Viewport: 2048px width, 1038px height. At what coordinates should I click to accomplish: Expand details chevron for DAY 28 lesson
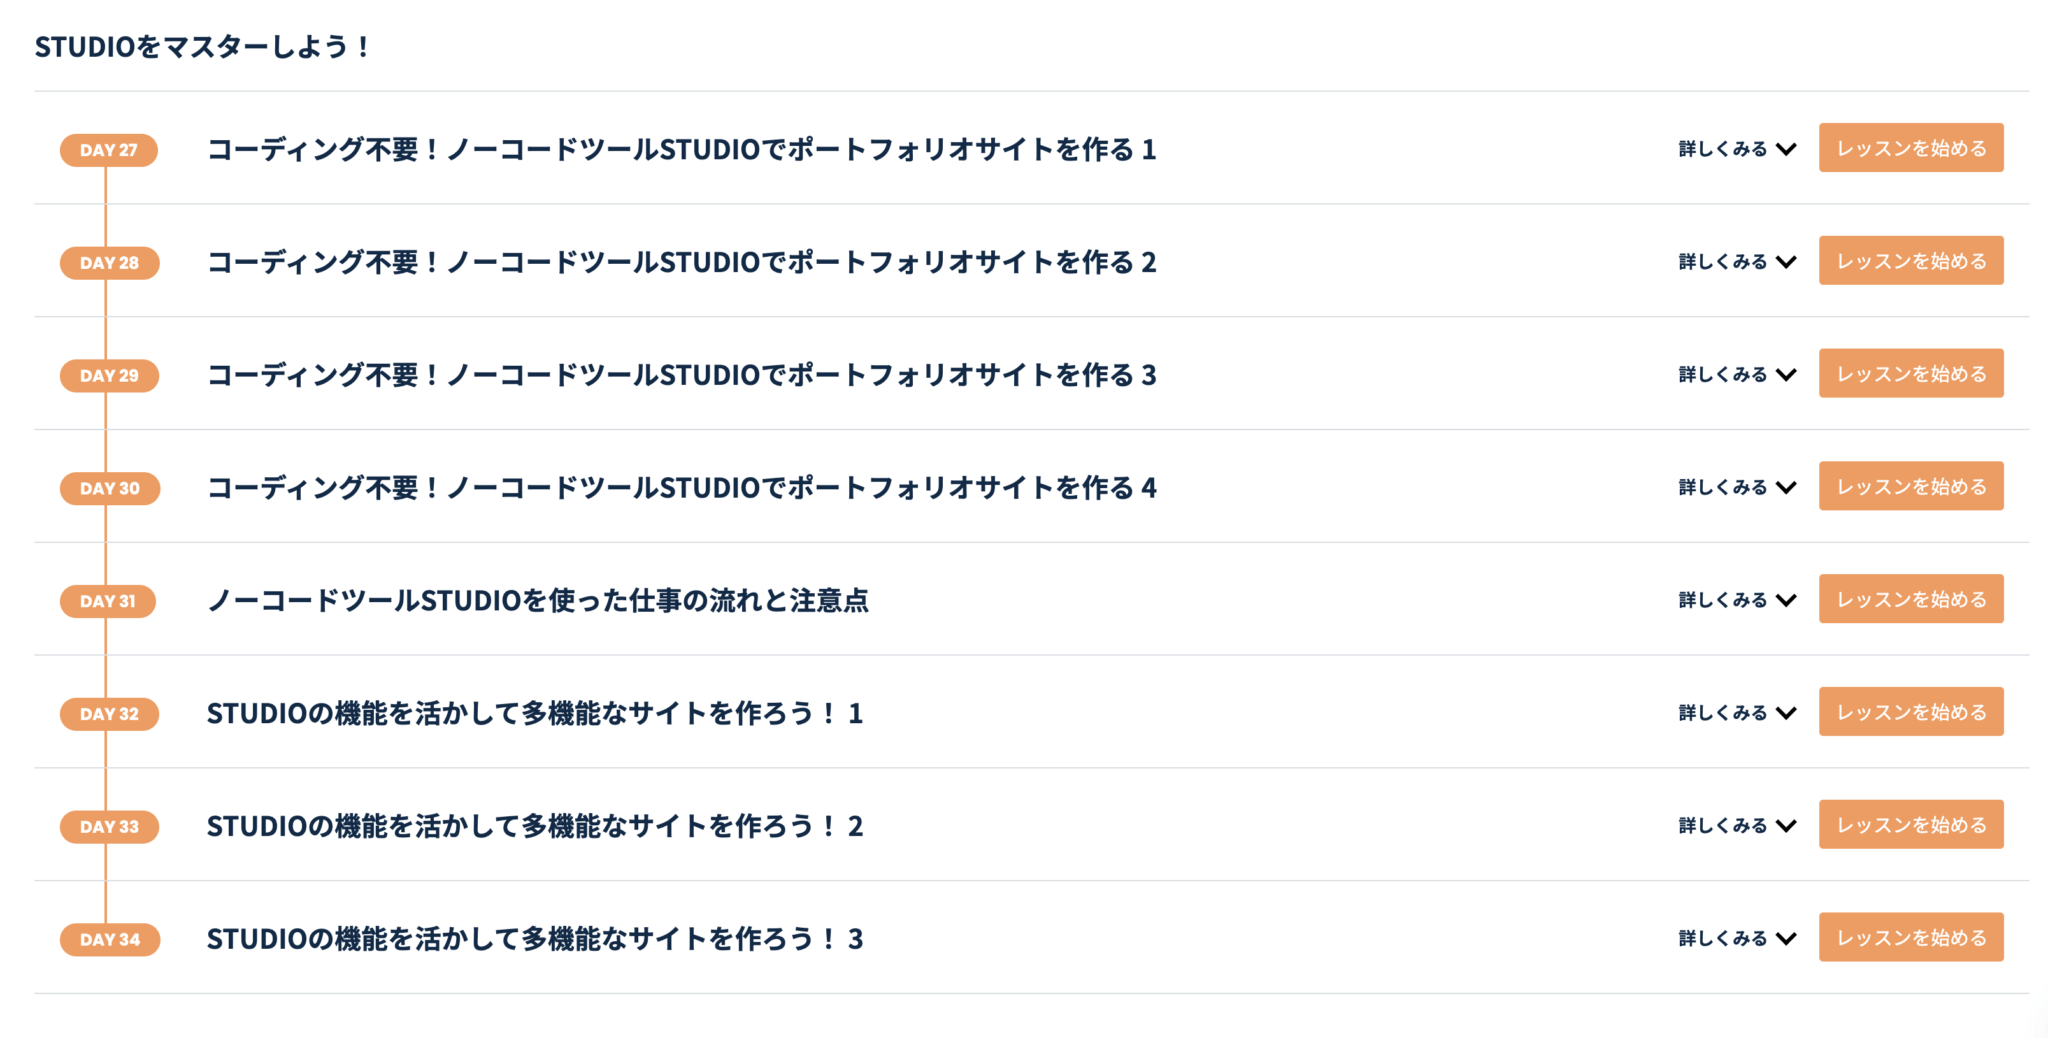(1786, 262)
